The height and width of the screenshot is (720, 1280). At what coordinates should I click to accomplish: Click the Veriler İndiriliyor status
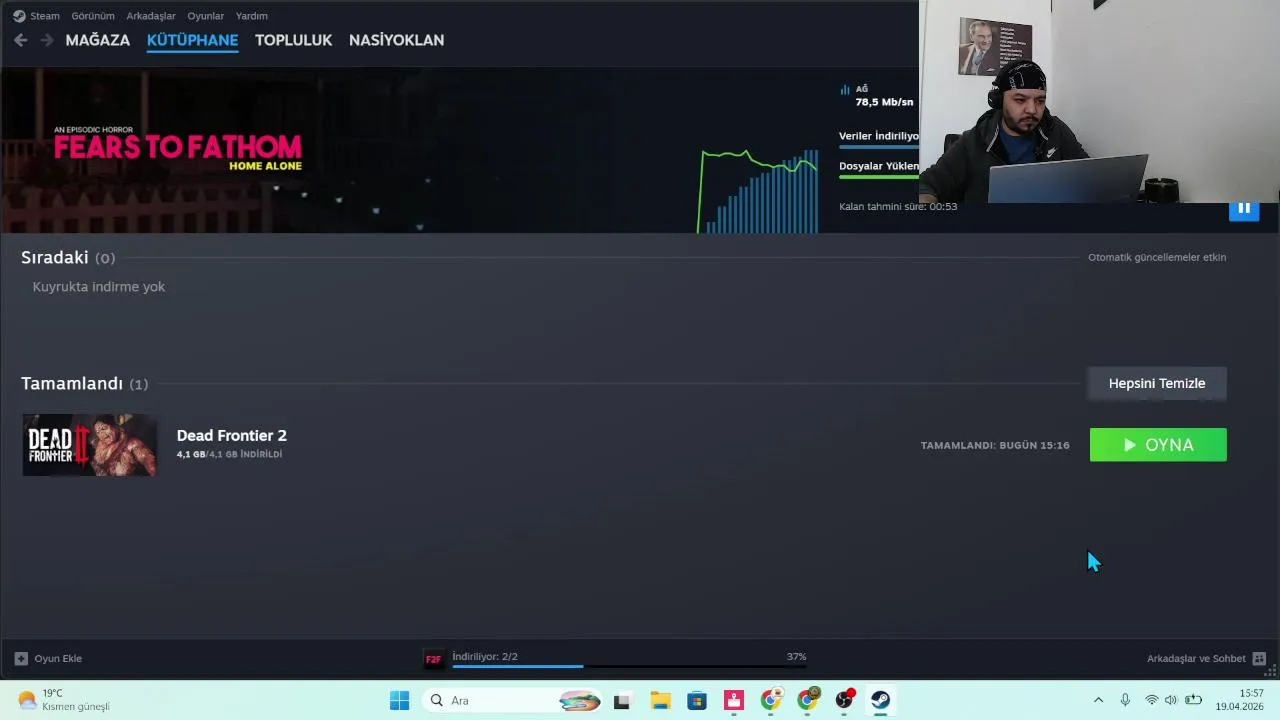[878, 136]
